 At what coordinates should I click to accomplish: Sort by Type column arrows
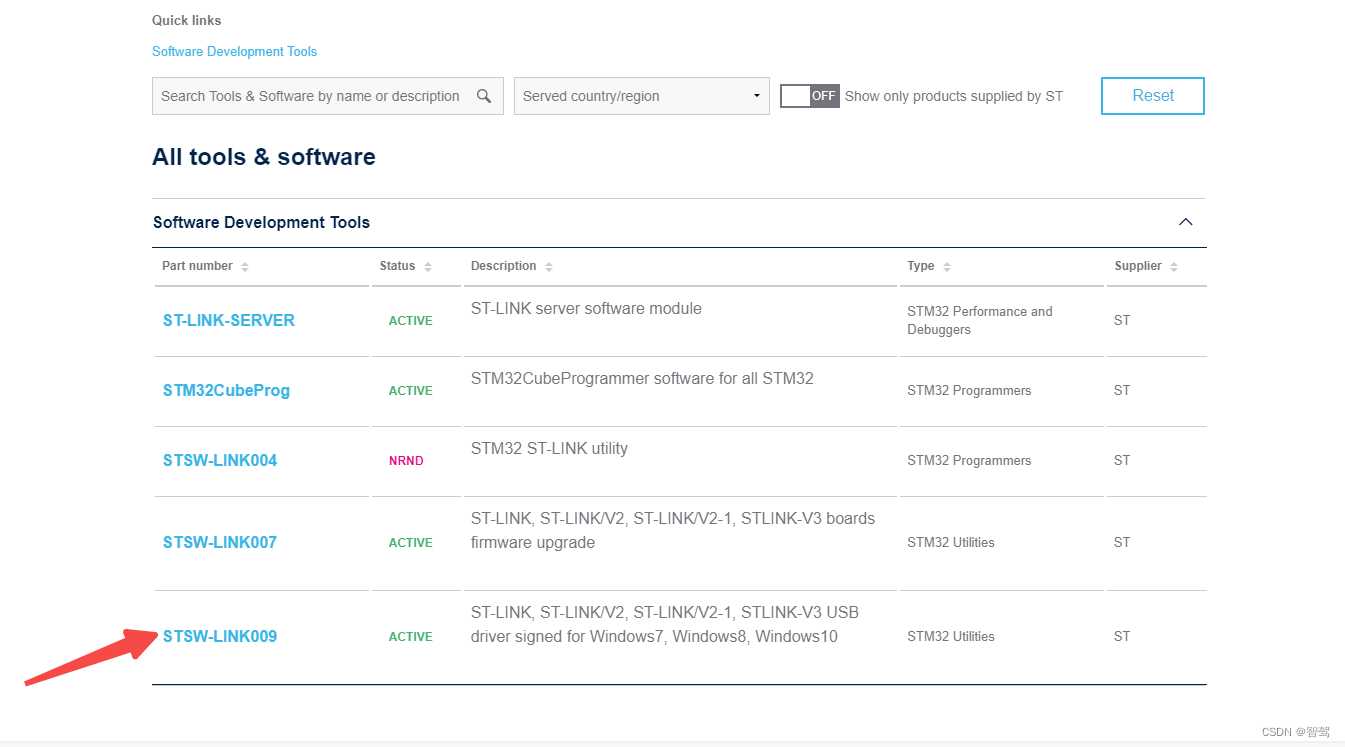pos(947,267)
